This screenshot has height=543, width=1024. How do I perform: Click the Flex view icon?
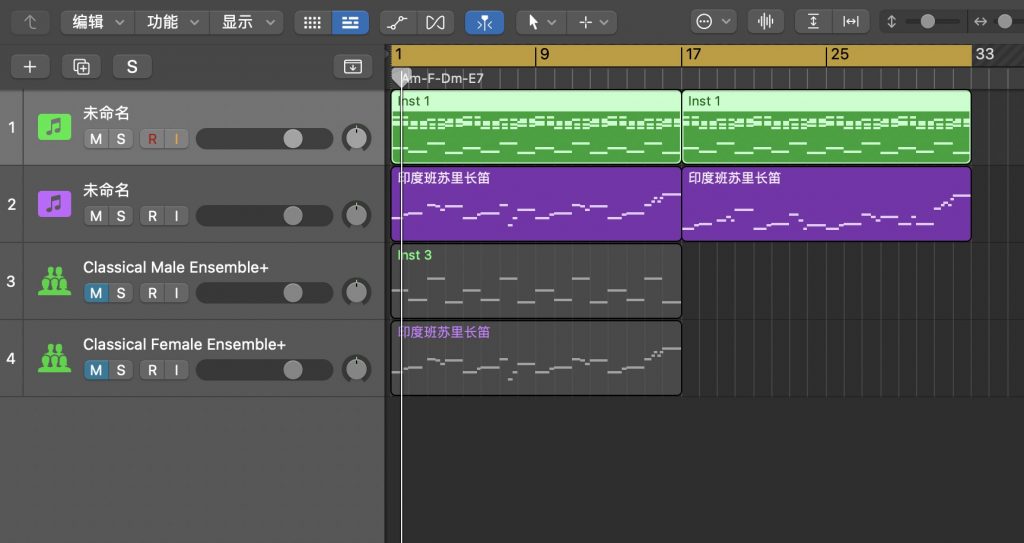tap(435, 22)
